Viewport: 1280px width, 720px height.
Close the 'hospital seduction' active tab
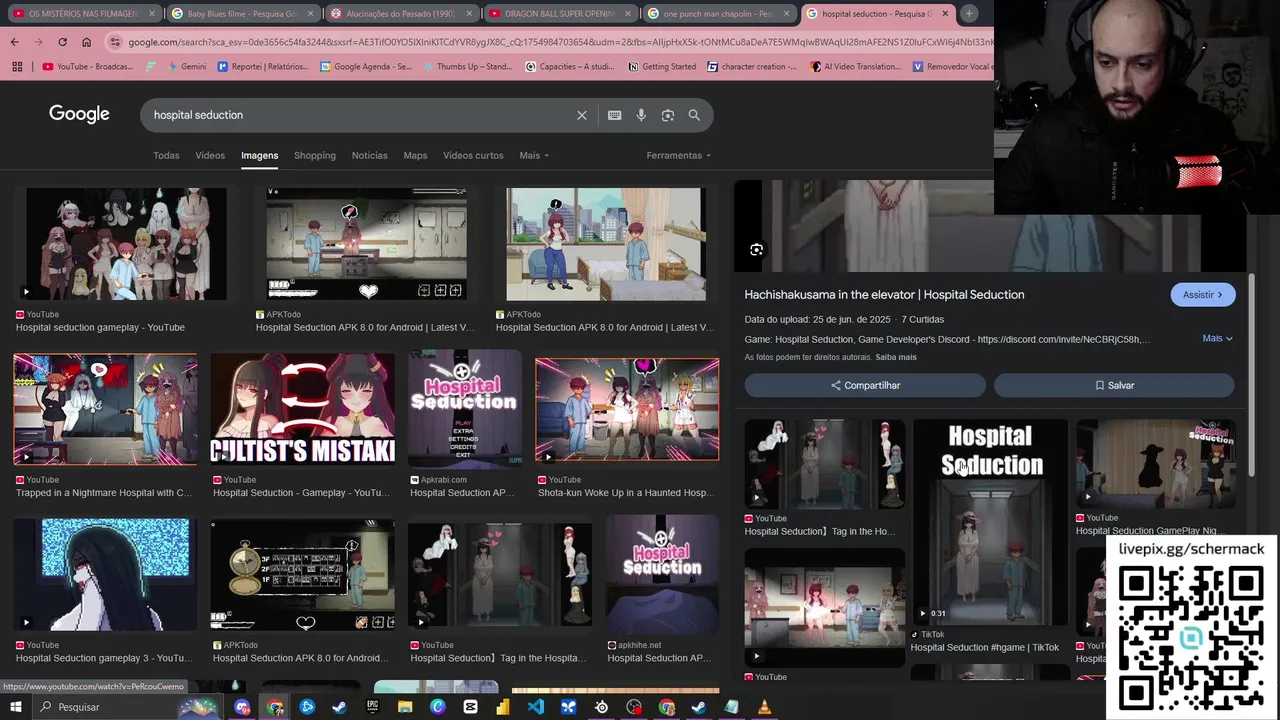click(x=945, y=14)
